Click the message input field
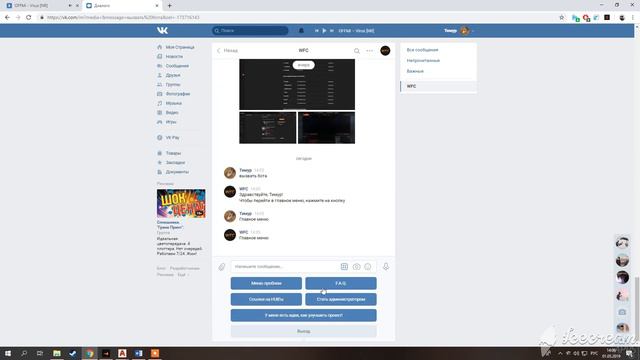Viewport: 640px width, 360px height. (x=286, y=267)
